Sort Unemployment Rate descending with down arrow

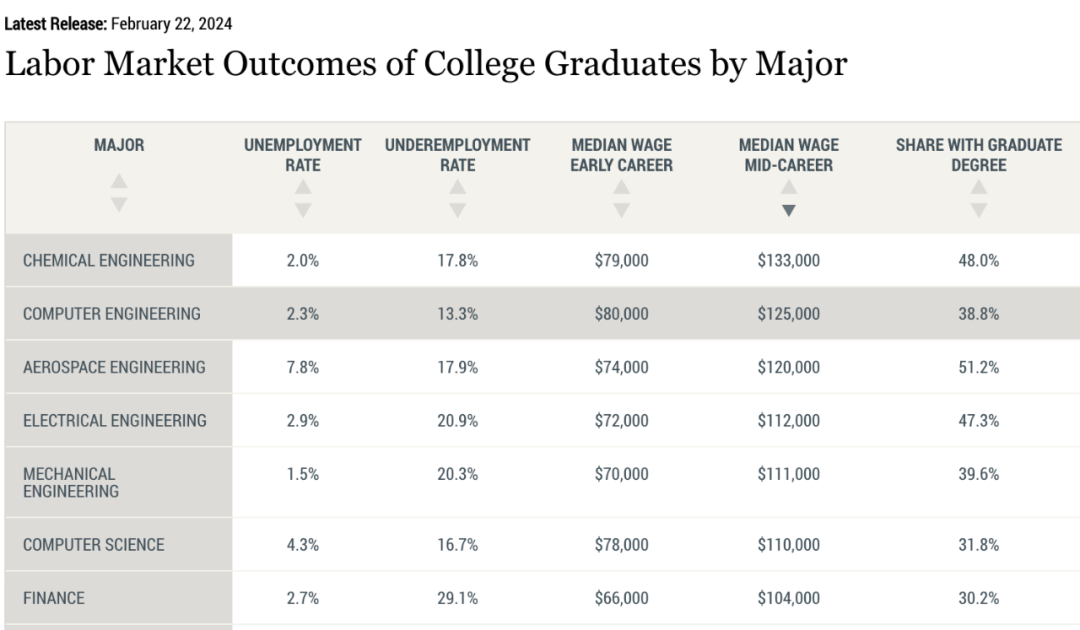pos(303,210)
